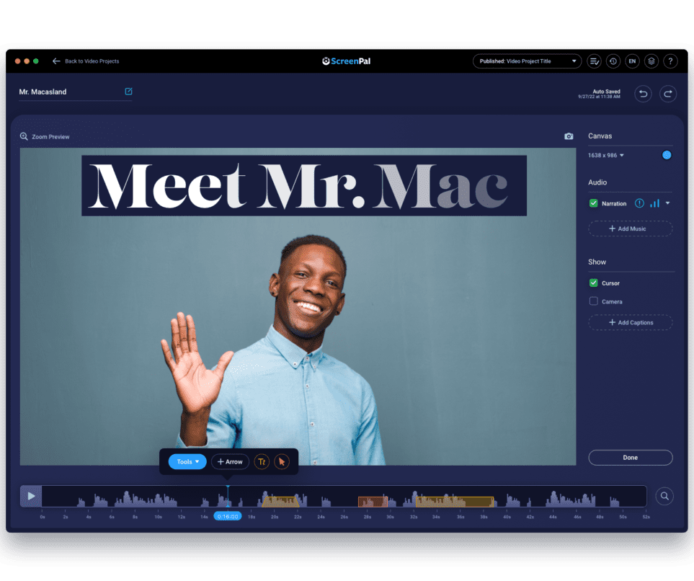
Task: Click the Add Music button
Action: click(630, 229)
